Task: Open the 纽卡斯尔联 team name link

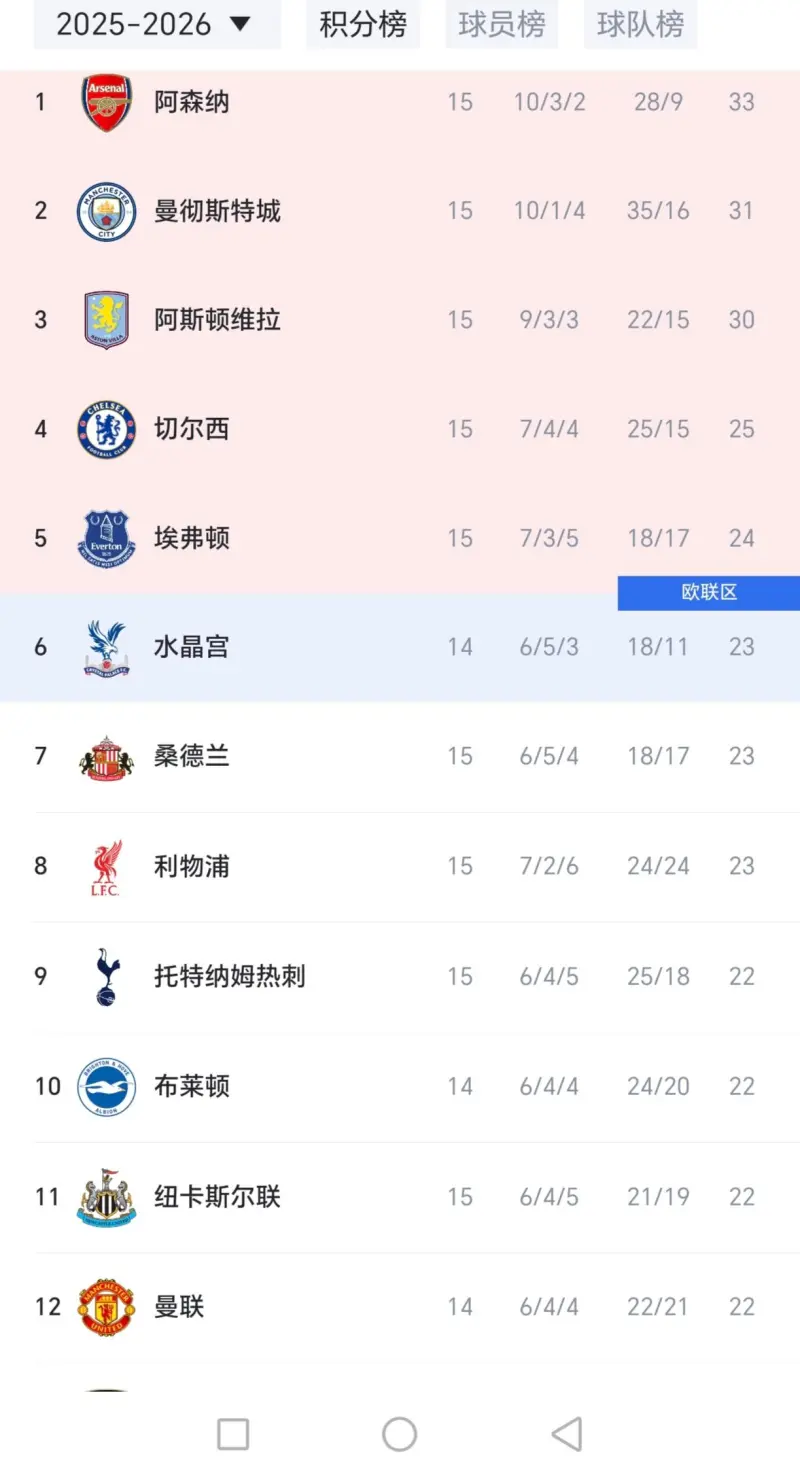Action: (217, 1196)
